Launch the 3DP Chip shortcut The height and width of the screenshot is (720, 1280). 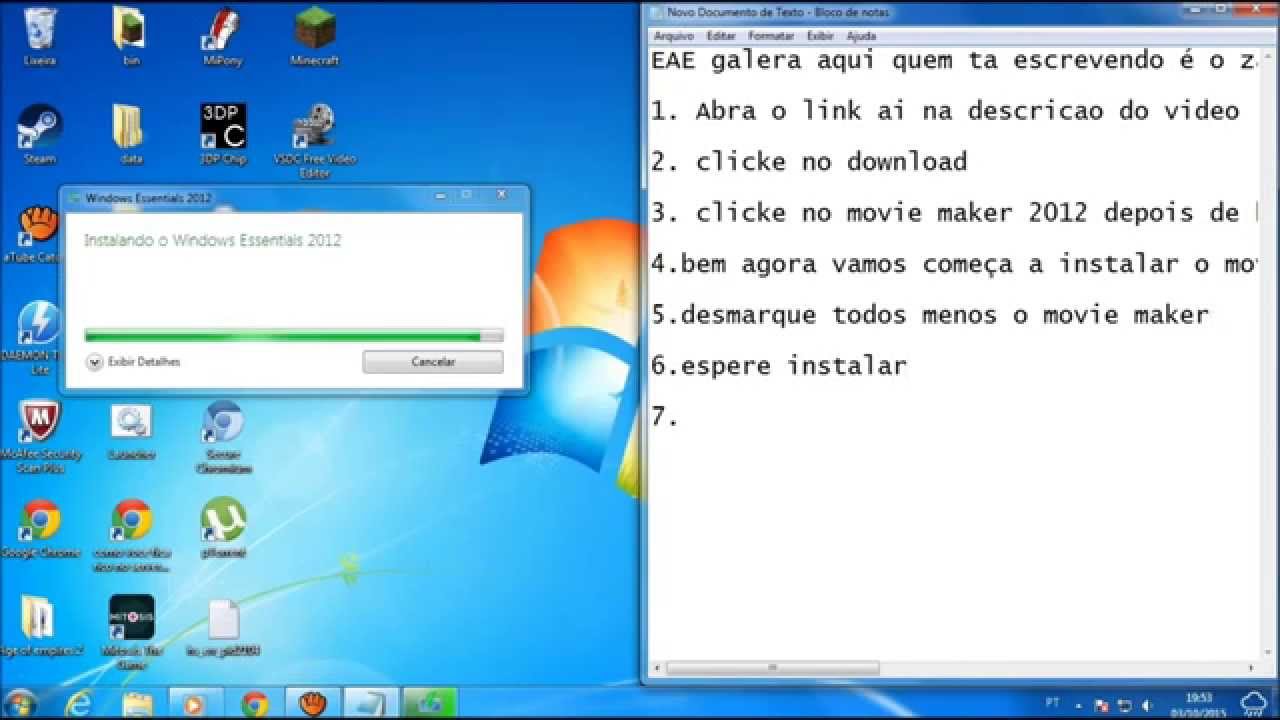tap(223, 134)
